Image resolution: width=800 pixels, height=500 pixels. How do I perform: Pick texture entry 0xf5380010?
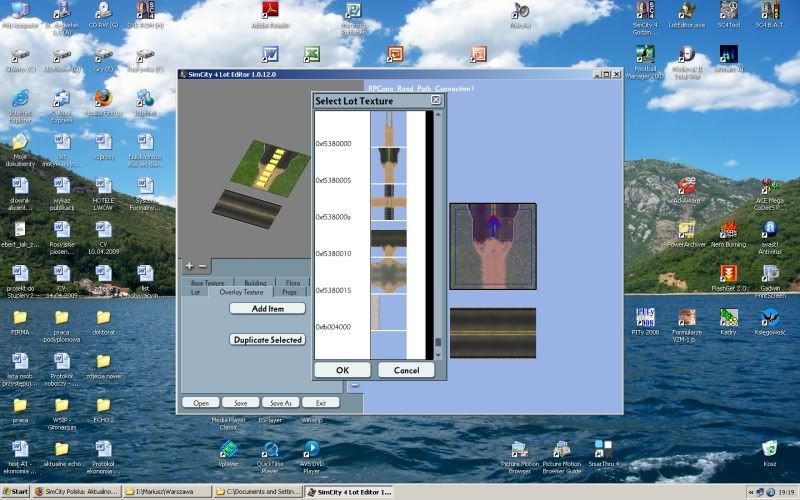pyautogui.click(x=333, y=254)
